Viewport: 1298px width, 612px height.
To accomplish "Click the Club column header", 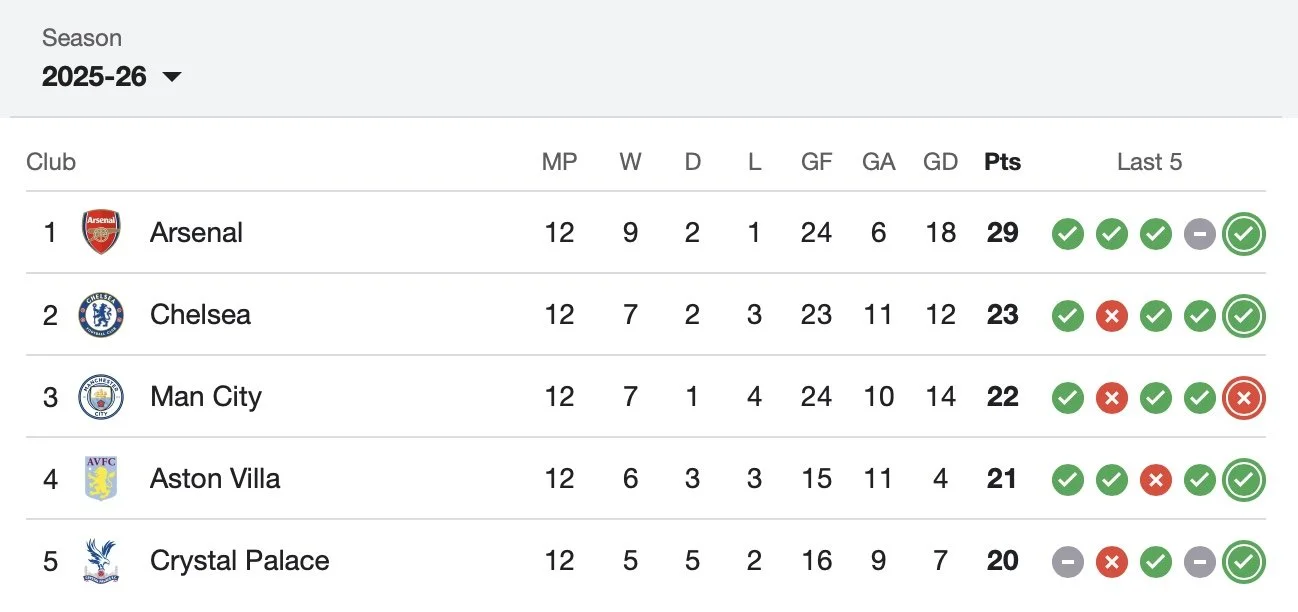I will point(51,162).
